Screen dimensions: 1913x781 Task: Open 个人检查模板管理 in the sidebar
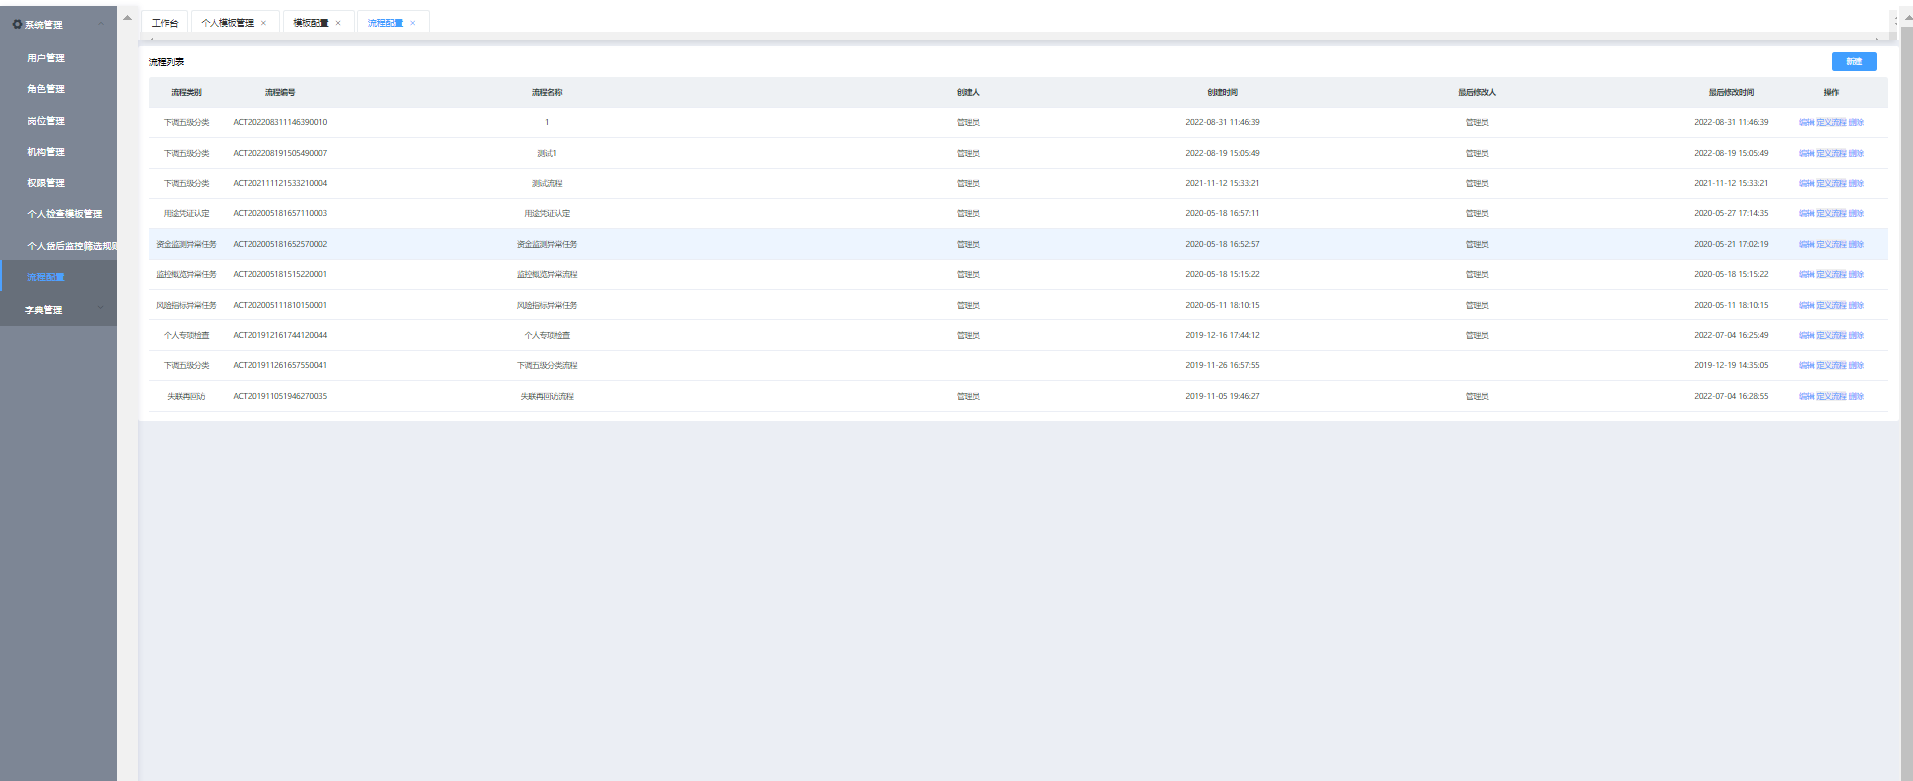(65, 214)
